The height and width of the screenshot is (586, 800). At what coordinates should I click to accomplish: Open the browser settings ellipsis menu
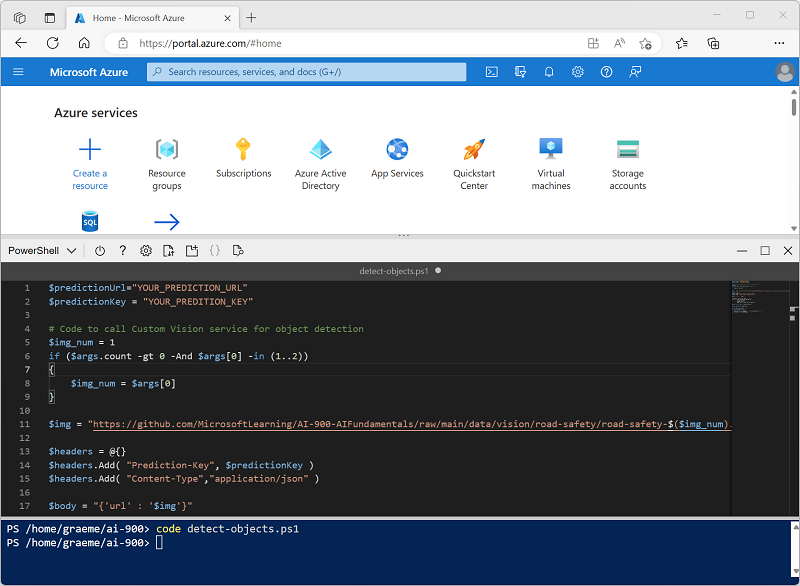pos(779,43)
